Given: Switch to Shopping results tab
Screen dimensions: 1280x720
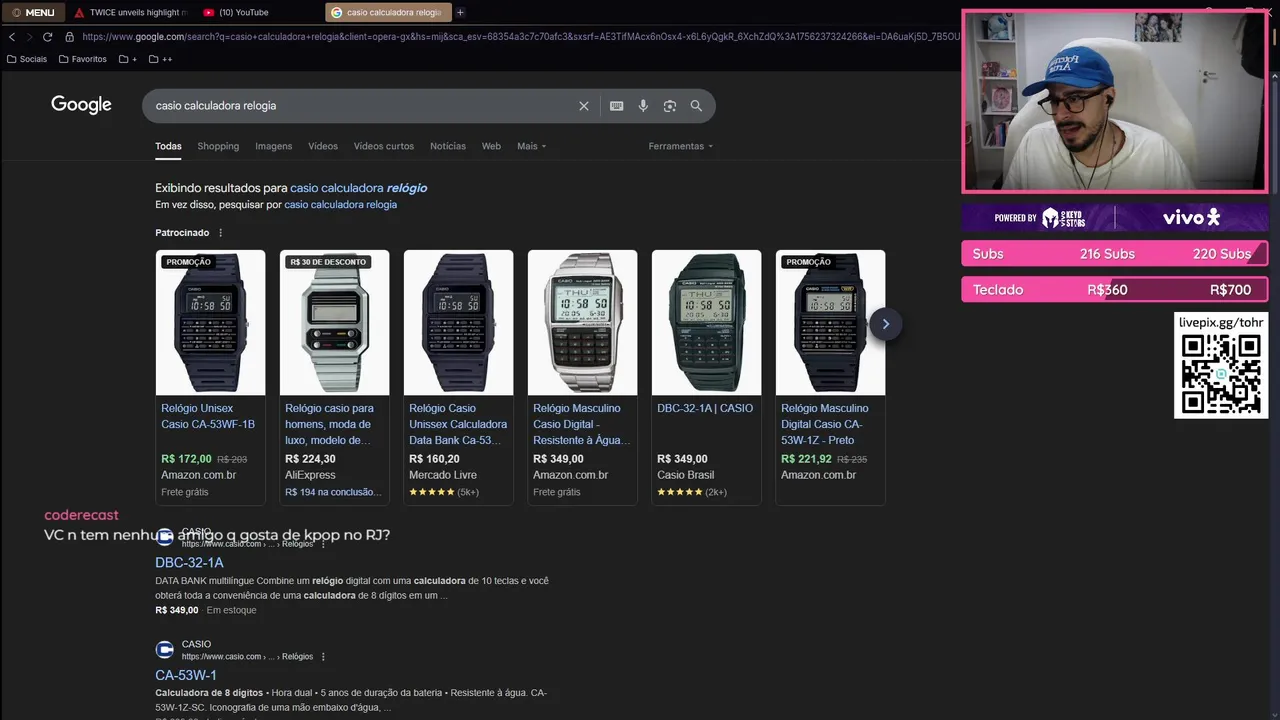Looking at the screenshot, I should click(218, 146).
